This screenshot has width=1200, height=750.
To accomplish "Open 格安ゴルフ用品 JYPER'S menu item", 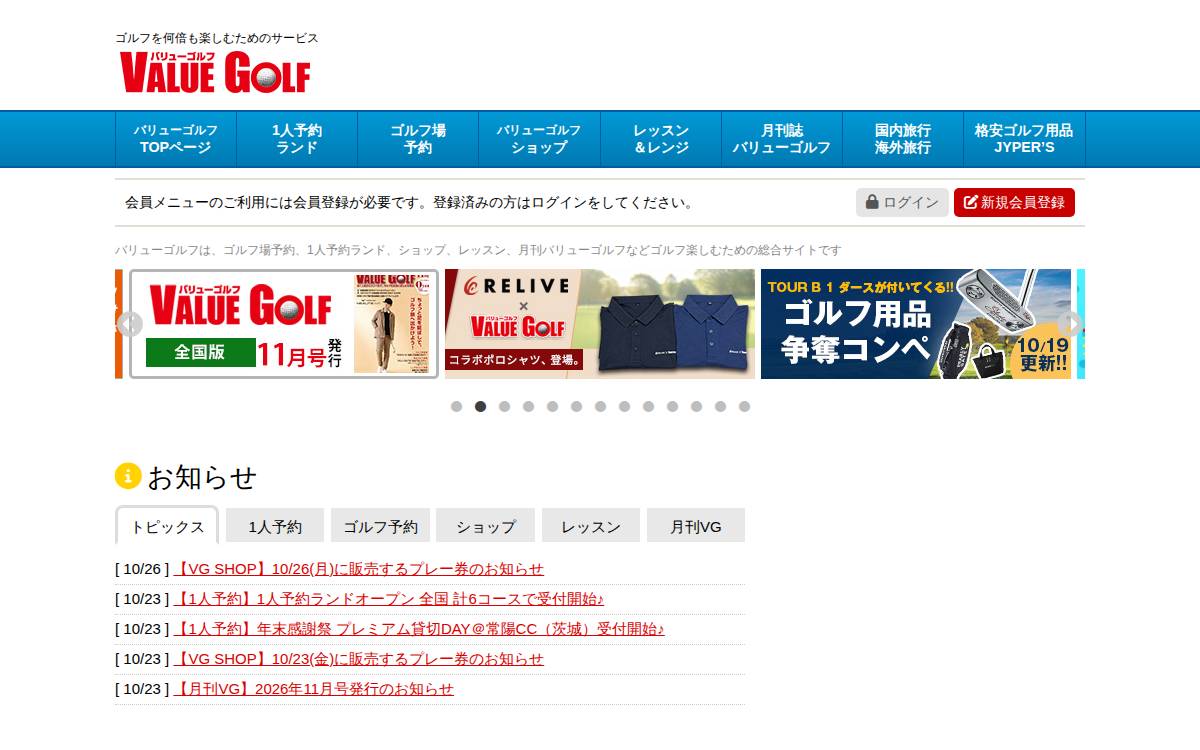I will (1024, 139).
